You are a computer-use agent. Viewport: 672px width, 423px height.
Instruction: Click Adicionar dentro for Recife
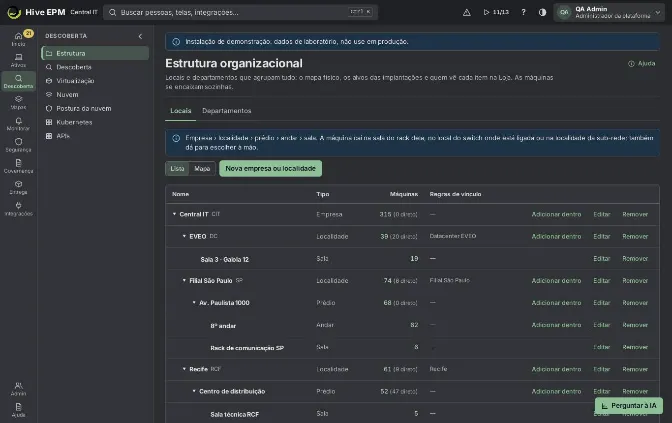pos(556,369)
